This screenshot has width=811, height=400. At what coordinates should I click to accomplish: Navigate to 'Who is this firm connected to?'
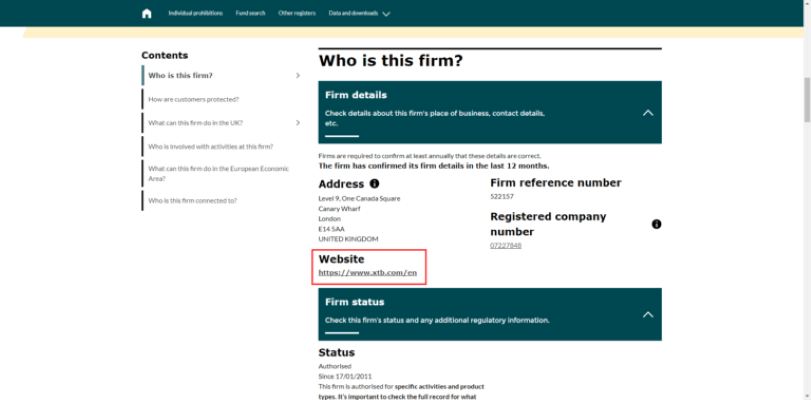coord(192,200)
